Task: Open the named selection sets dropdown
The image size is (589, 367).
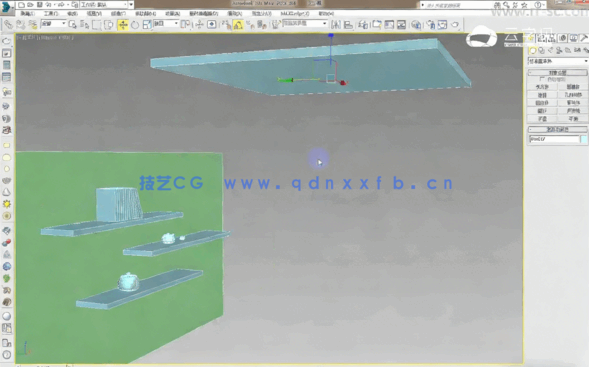Action: click(305, 23)
